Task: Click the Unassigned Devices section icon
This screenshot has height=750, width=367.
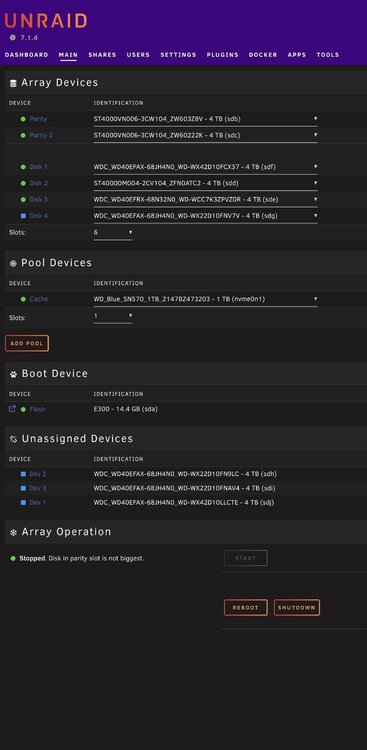Action: [x=13, y=439]
